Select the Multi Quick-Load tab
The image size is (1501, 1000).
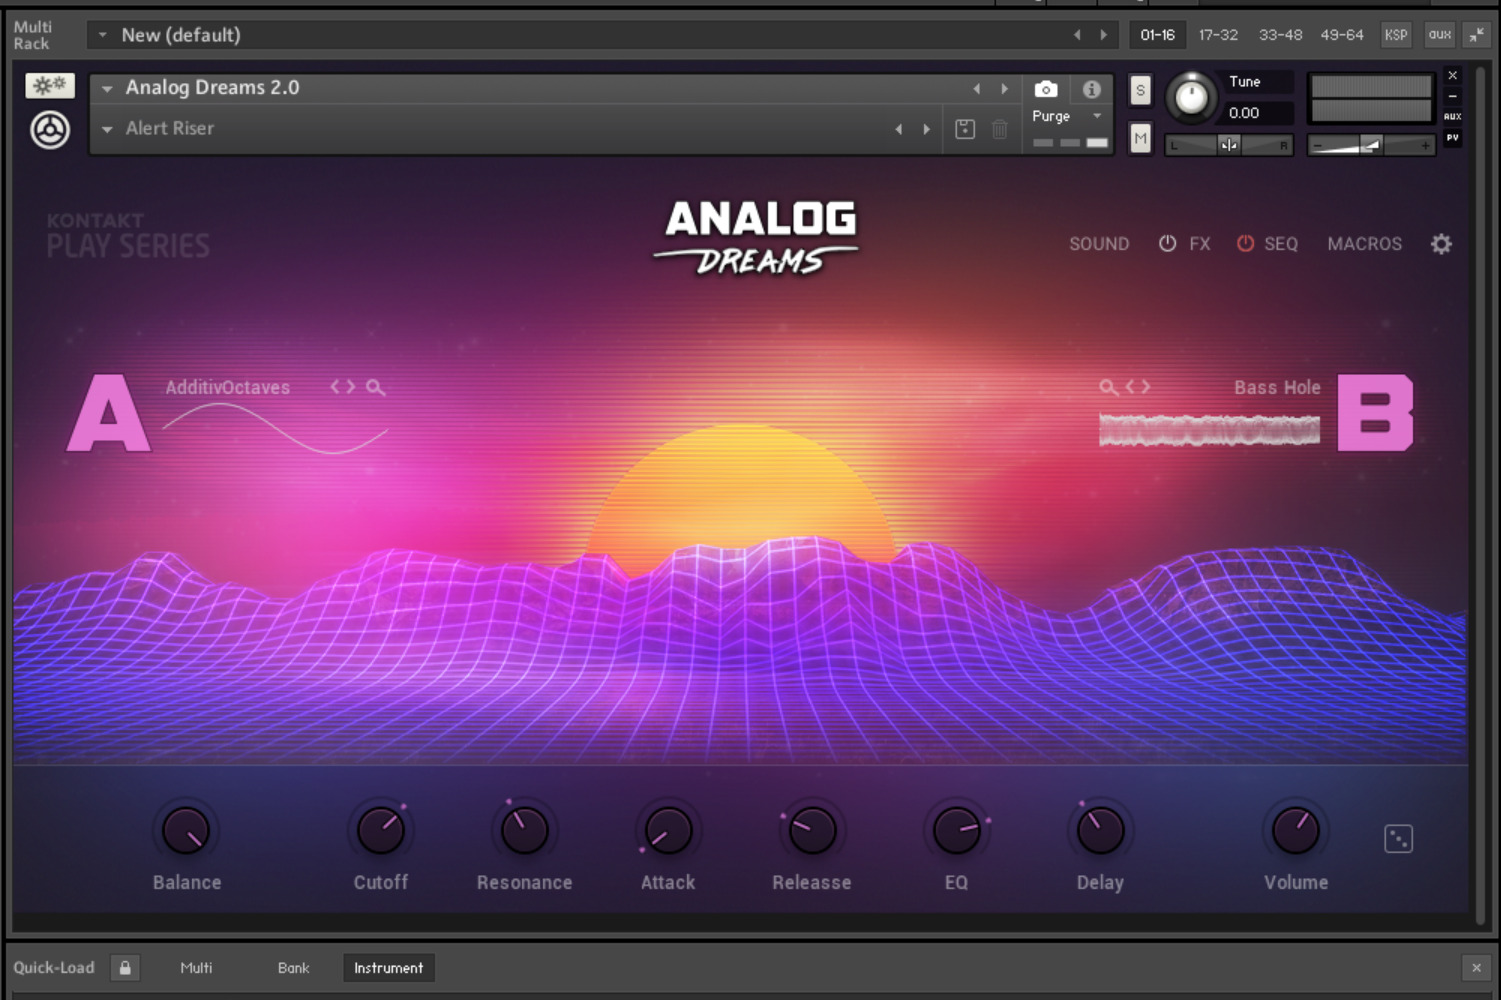click(x=196, y=968)
